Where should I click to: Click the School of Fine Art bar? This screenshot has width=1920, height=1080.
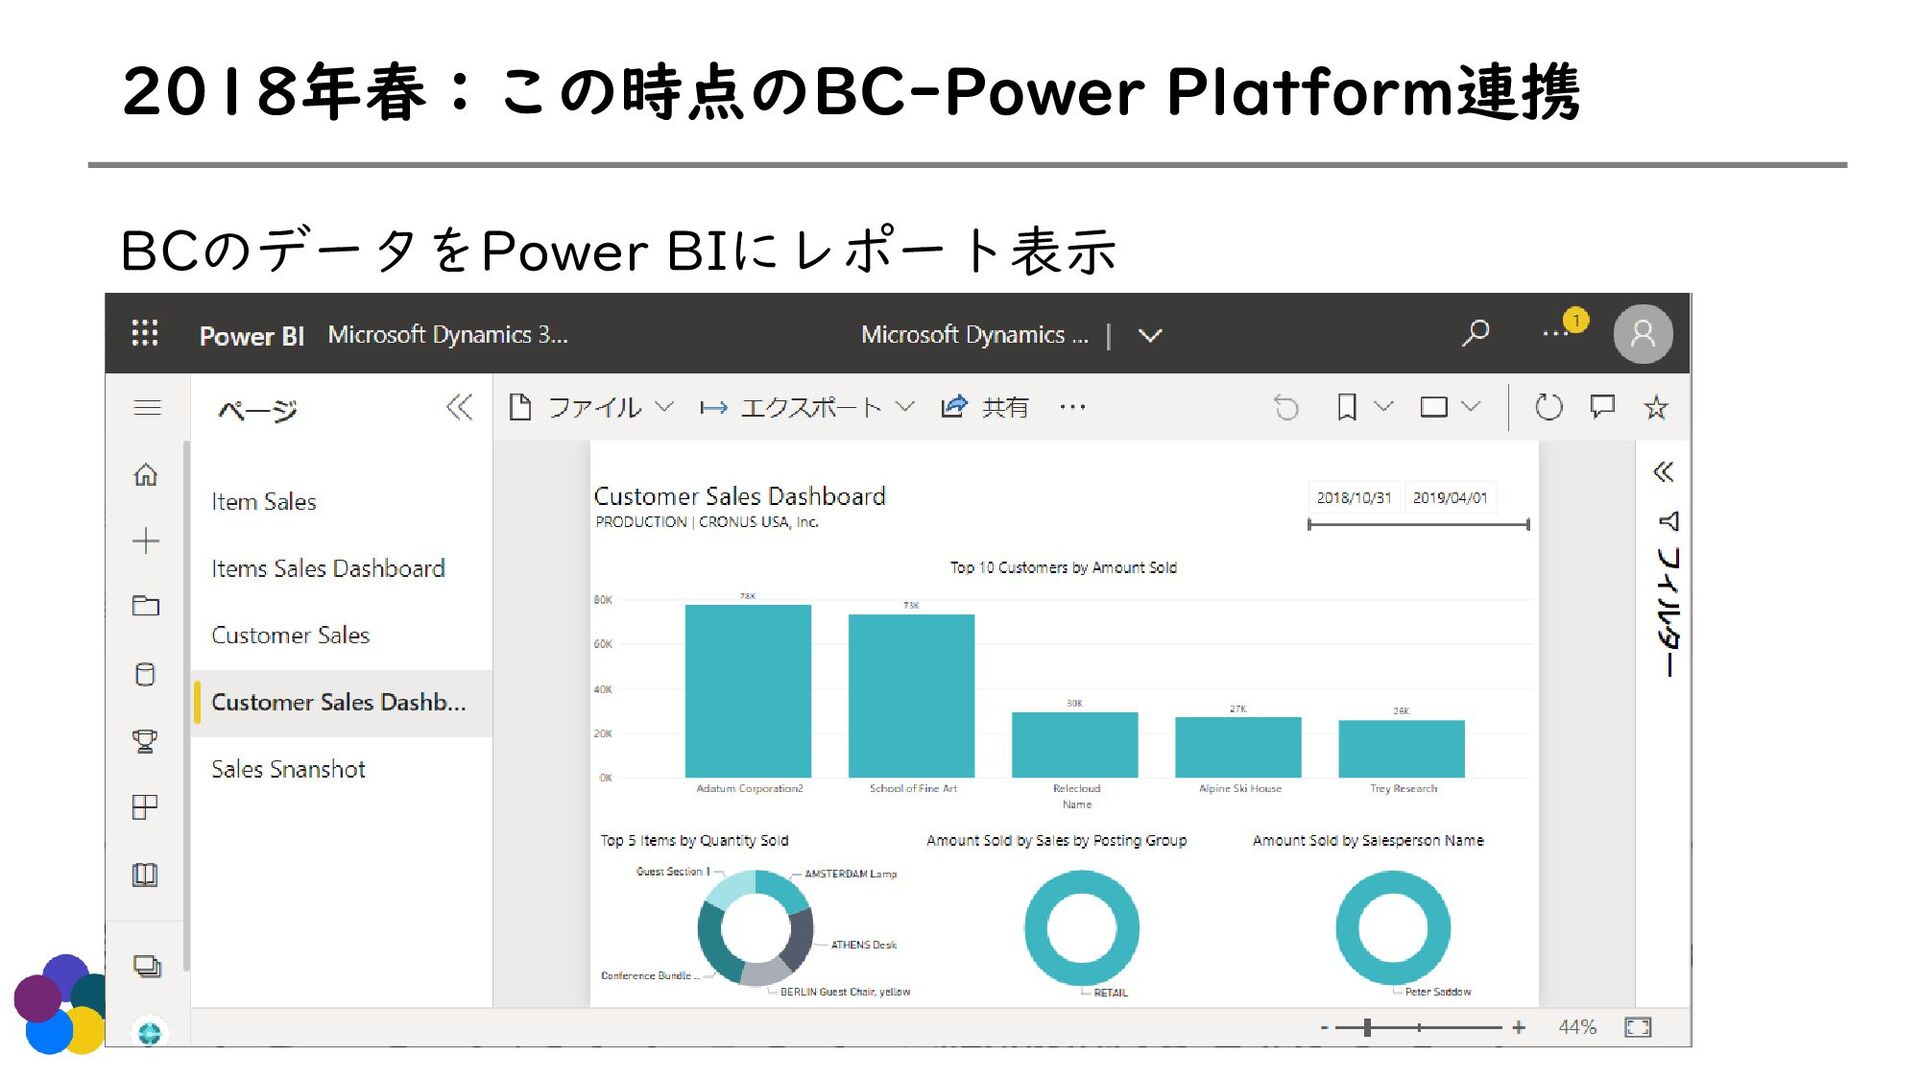pos(911,696)
